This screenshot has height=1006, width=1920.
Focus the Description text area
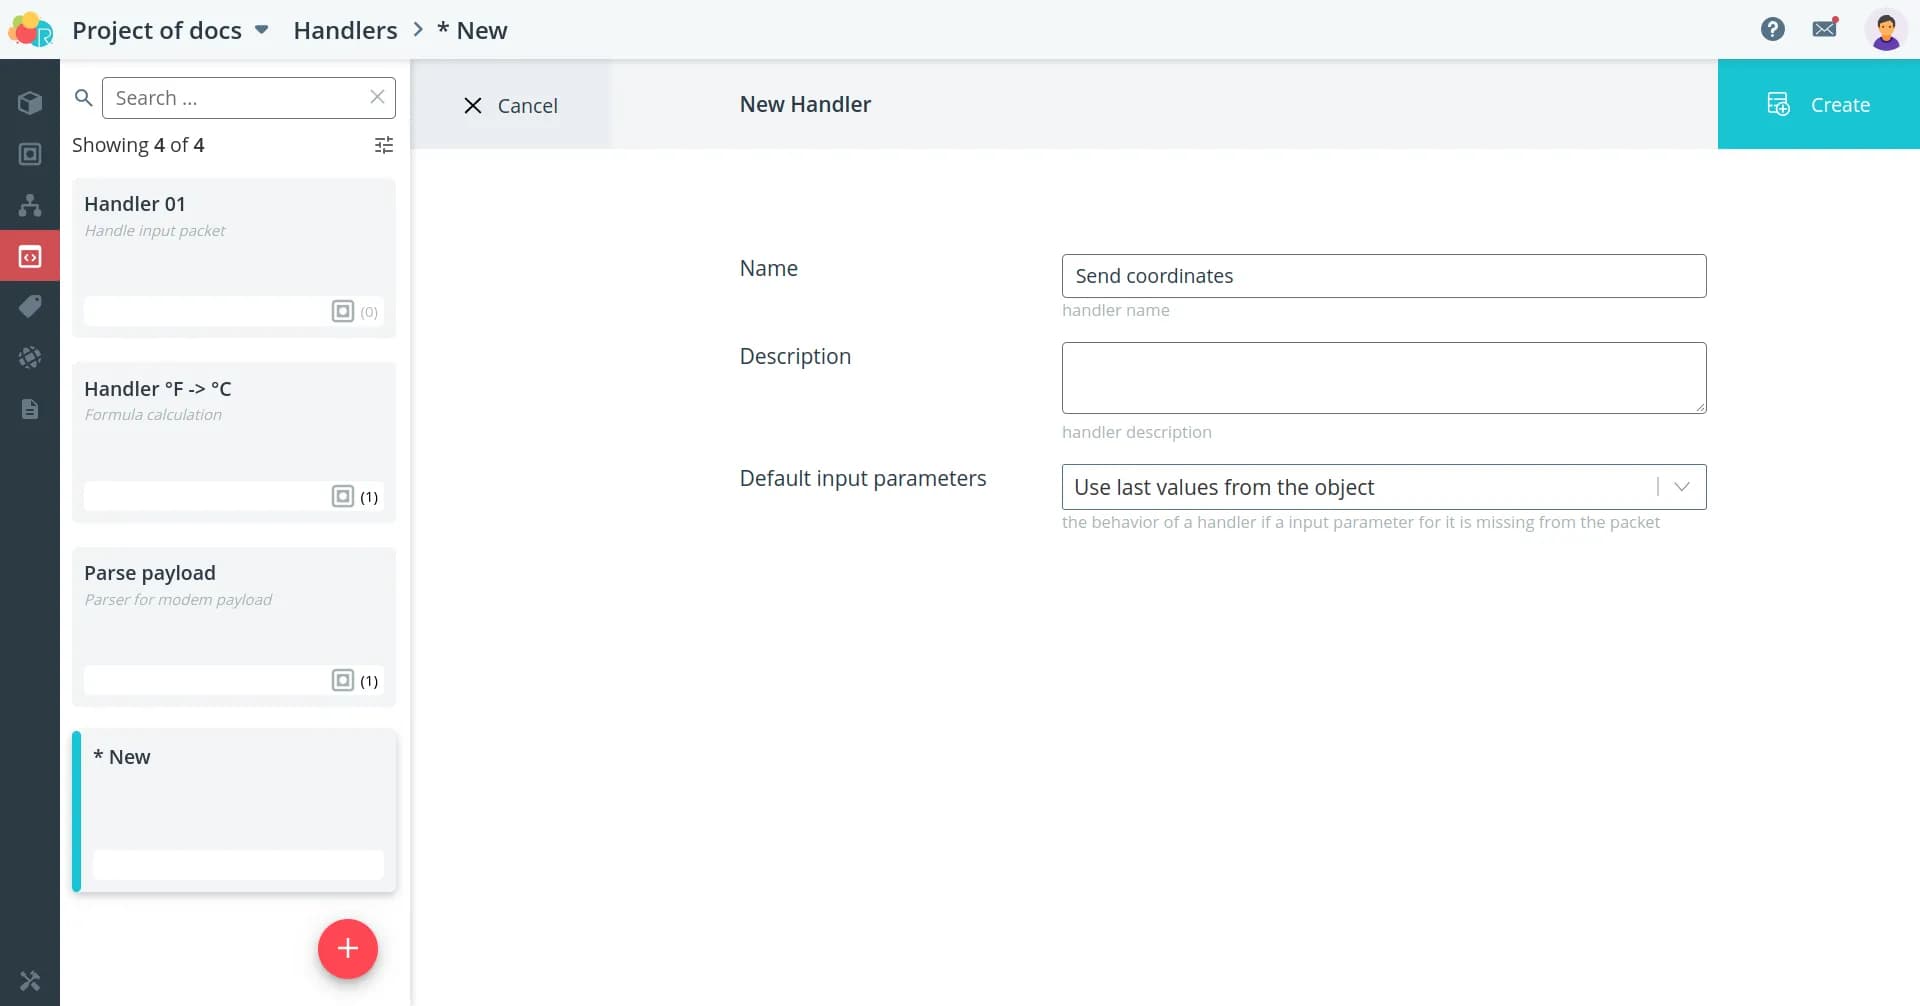pos(1383,378)
